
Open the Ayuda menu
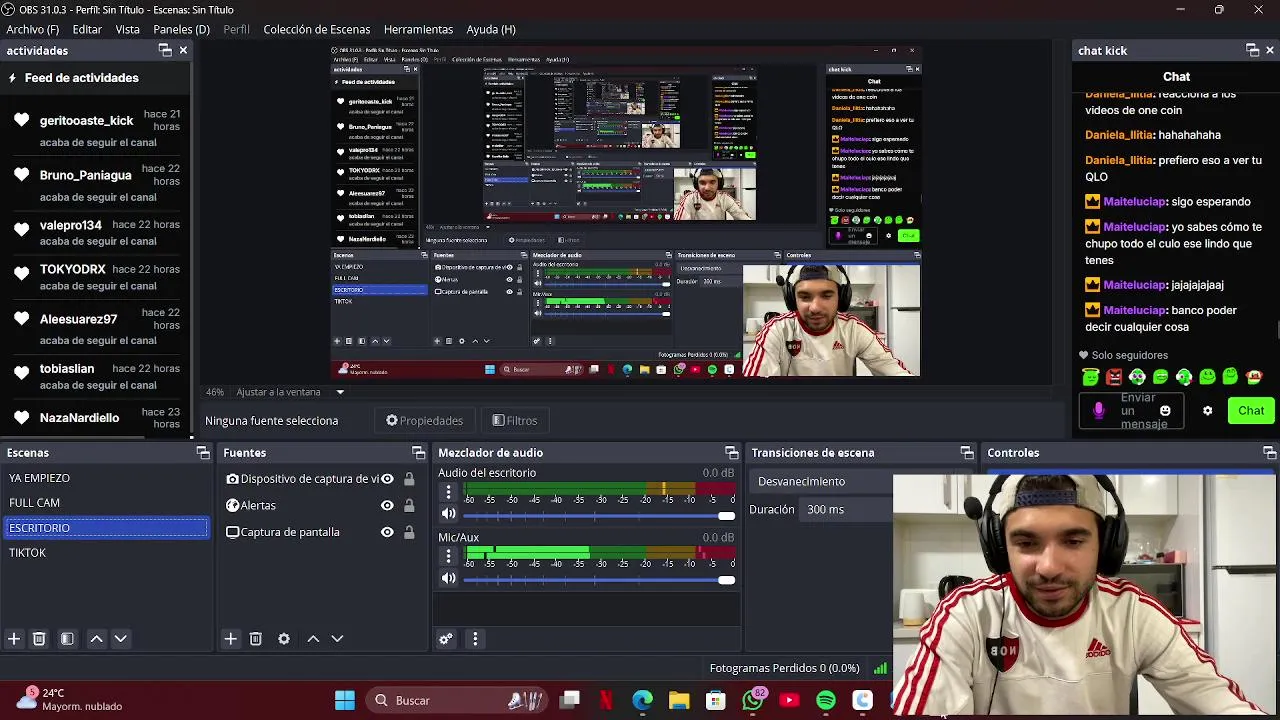tap(491, 29)
